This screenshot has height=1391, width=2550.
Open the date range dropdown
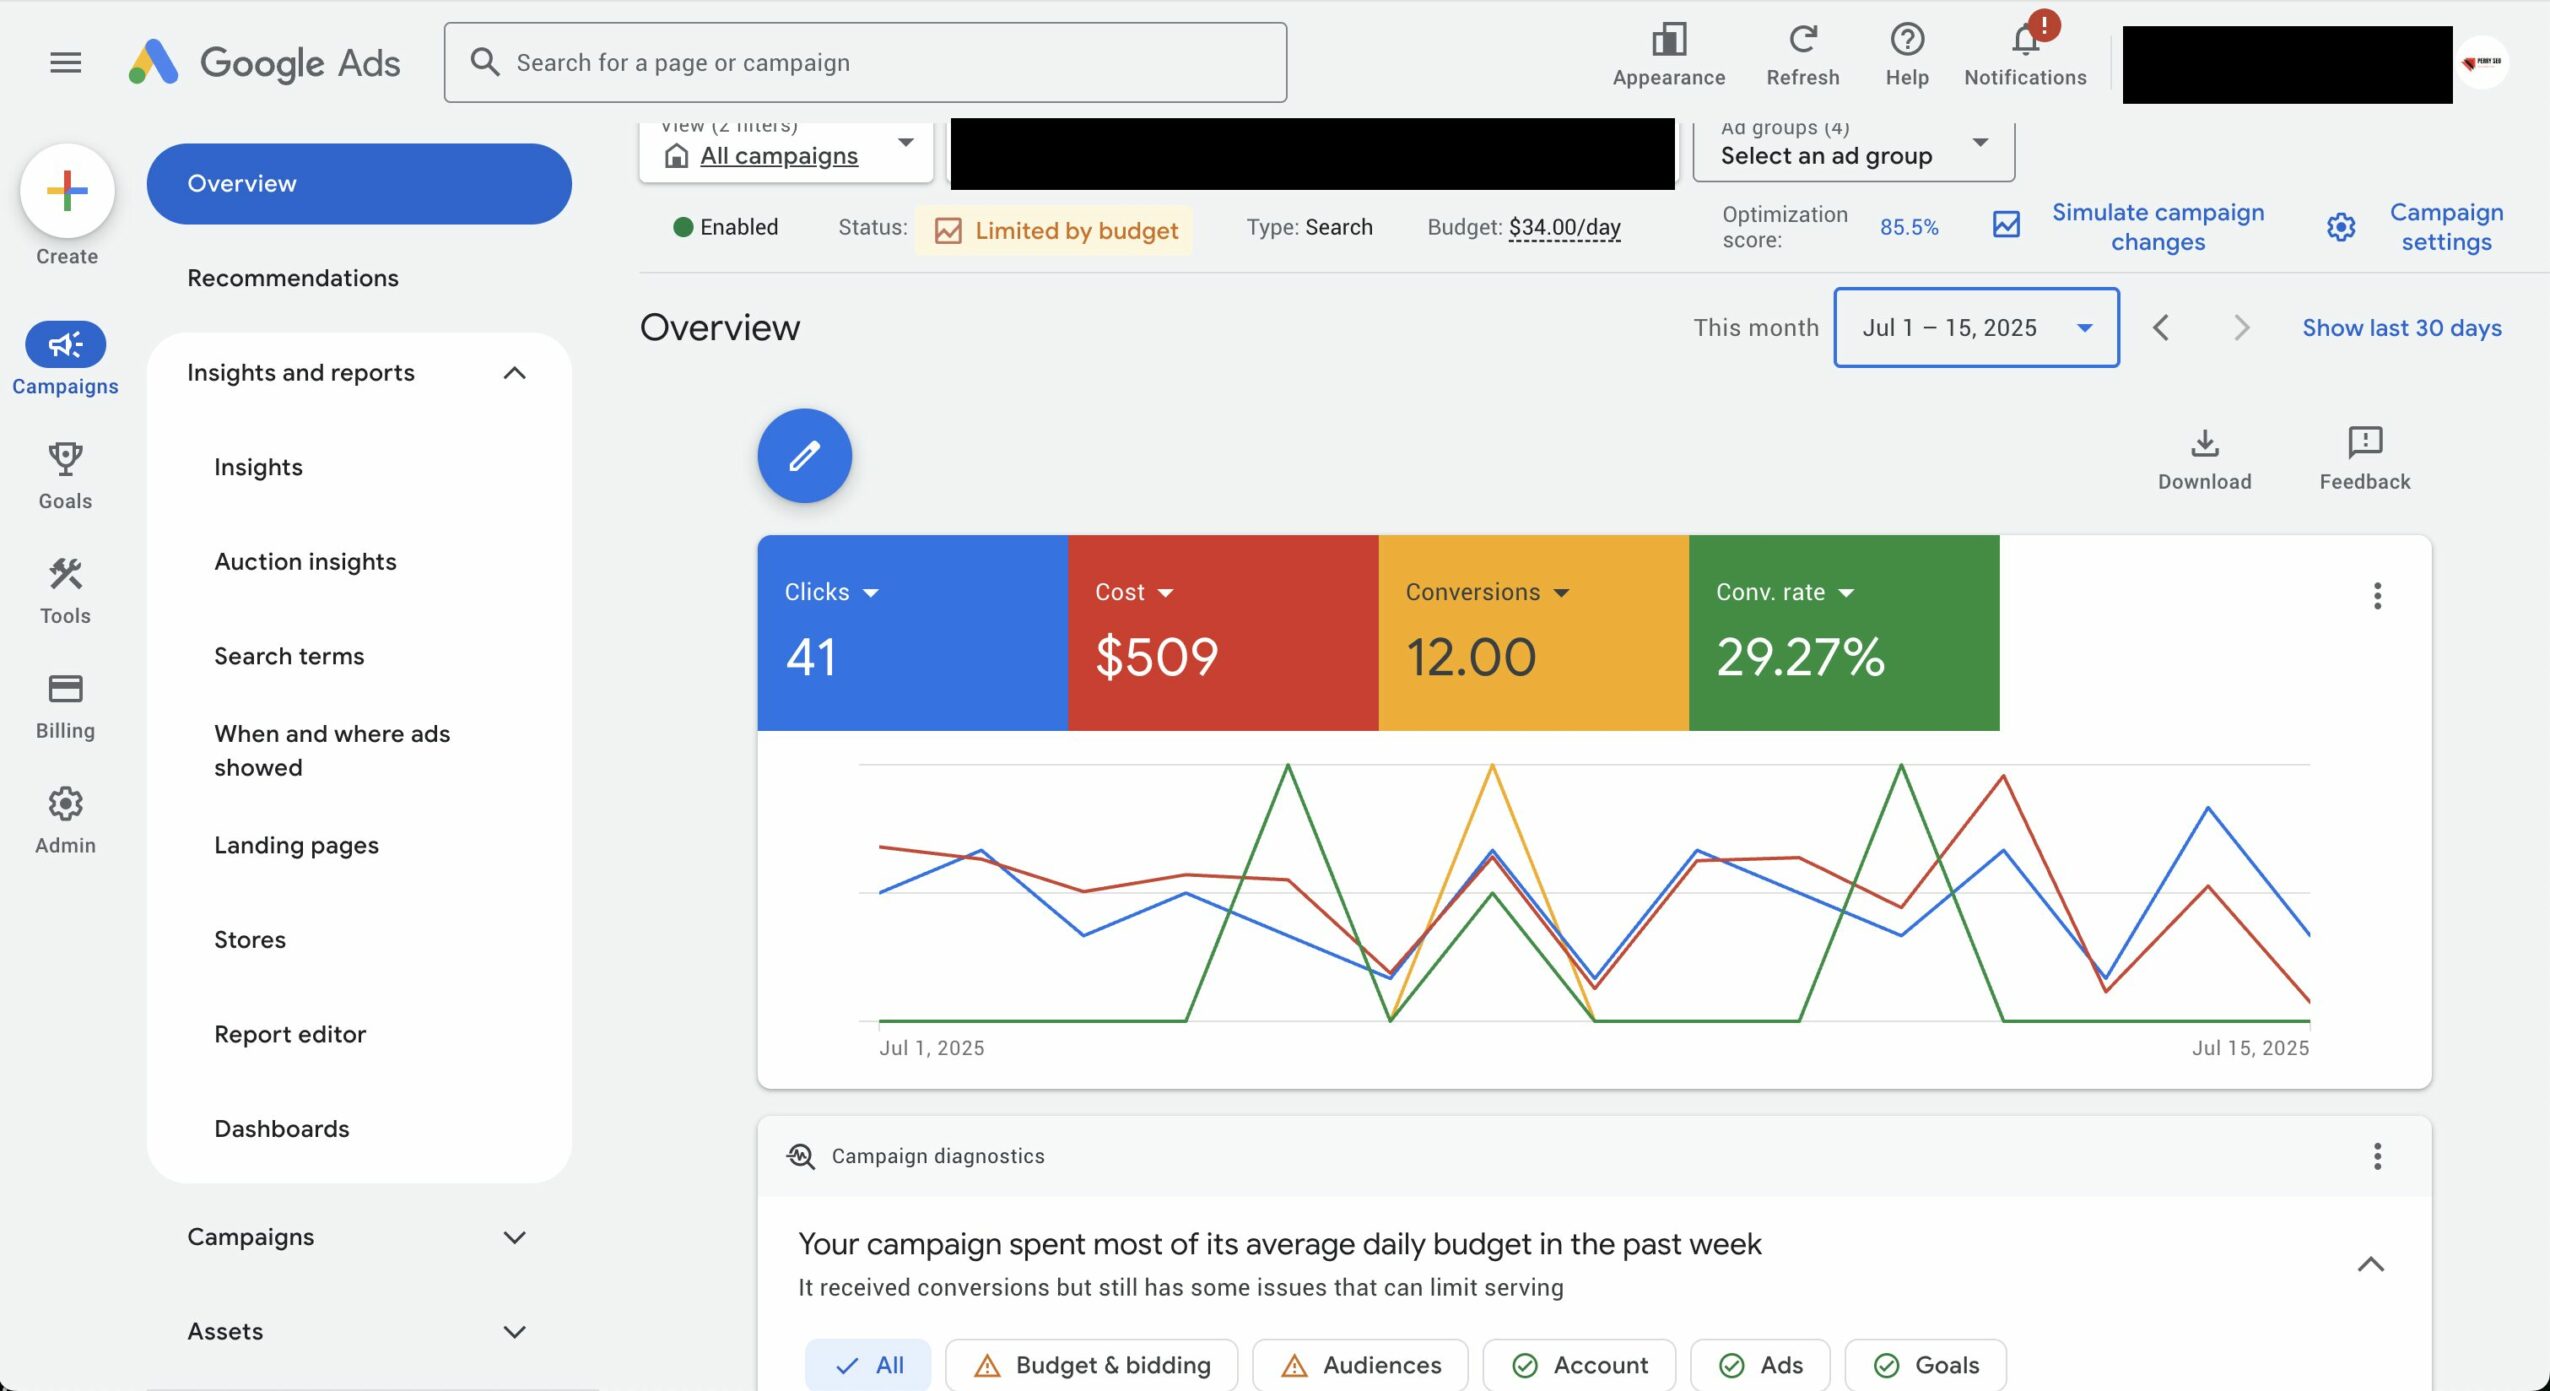point(1976,328)
